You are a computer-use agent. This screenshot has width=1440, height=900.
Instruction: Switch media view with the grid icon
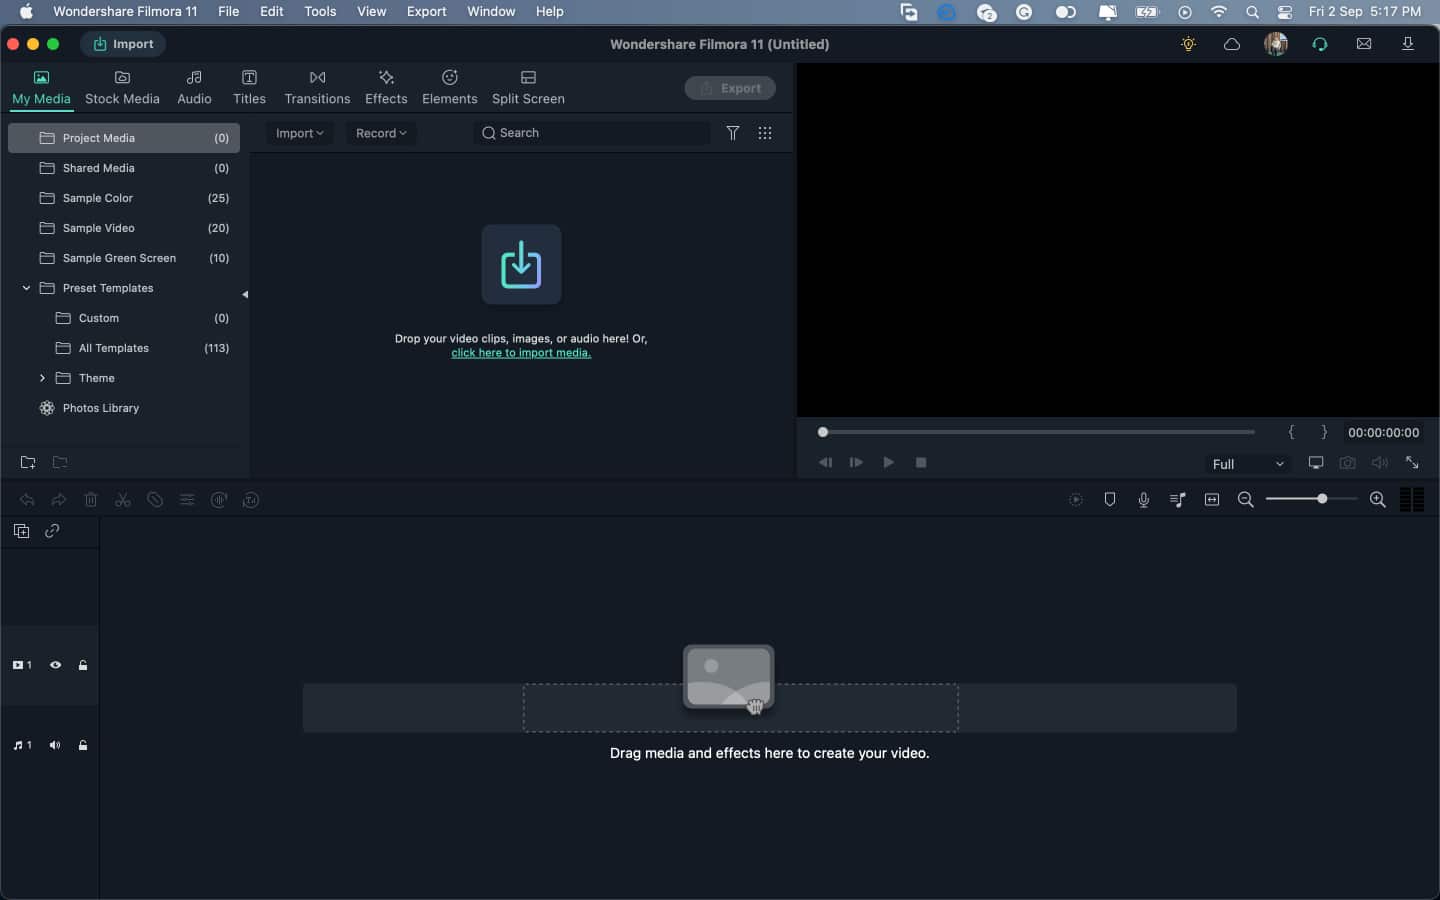tap(765, 133)
